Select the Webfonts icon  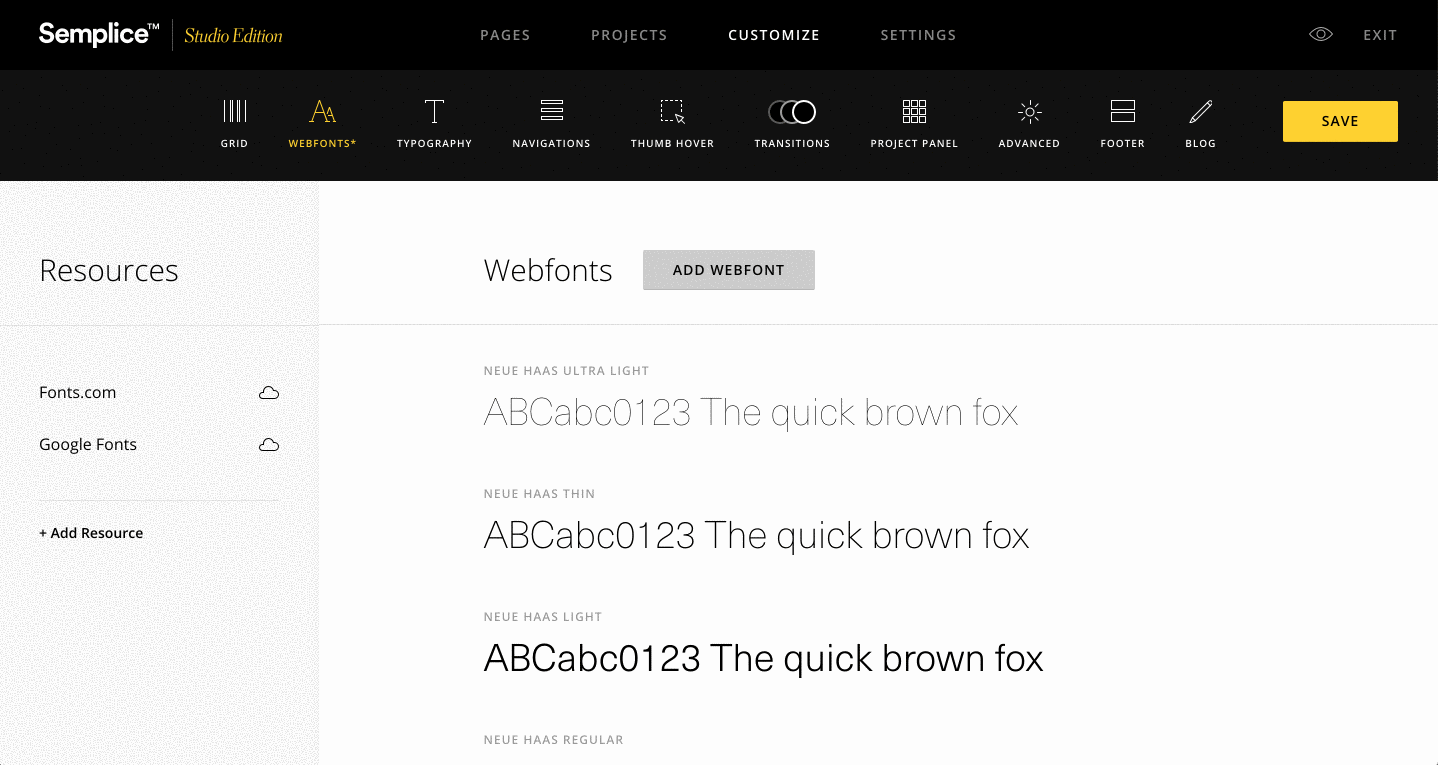tap(322, 111)
